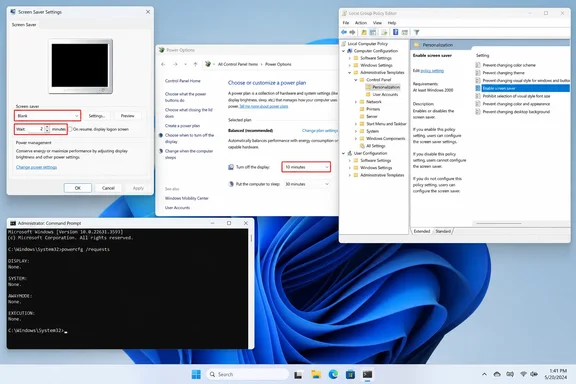576x384 pixels.
Task: Open File Explorer from the taskbar
Action: tap(316, 374)
